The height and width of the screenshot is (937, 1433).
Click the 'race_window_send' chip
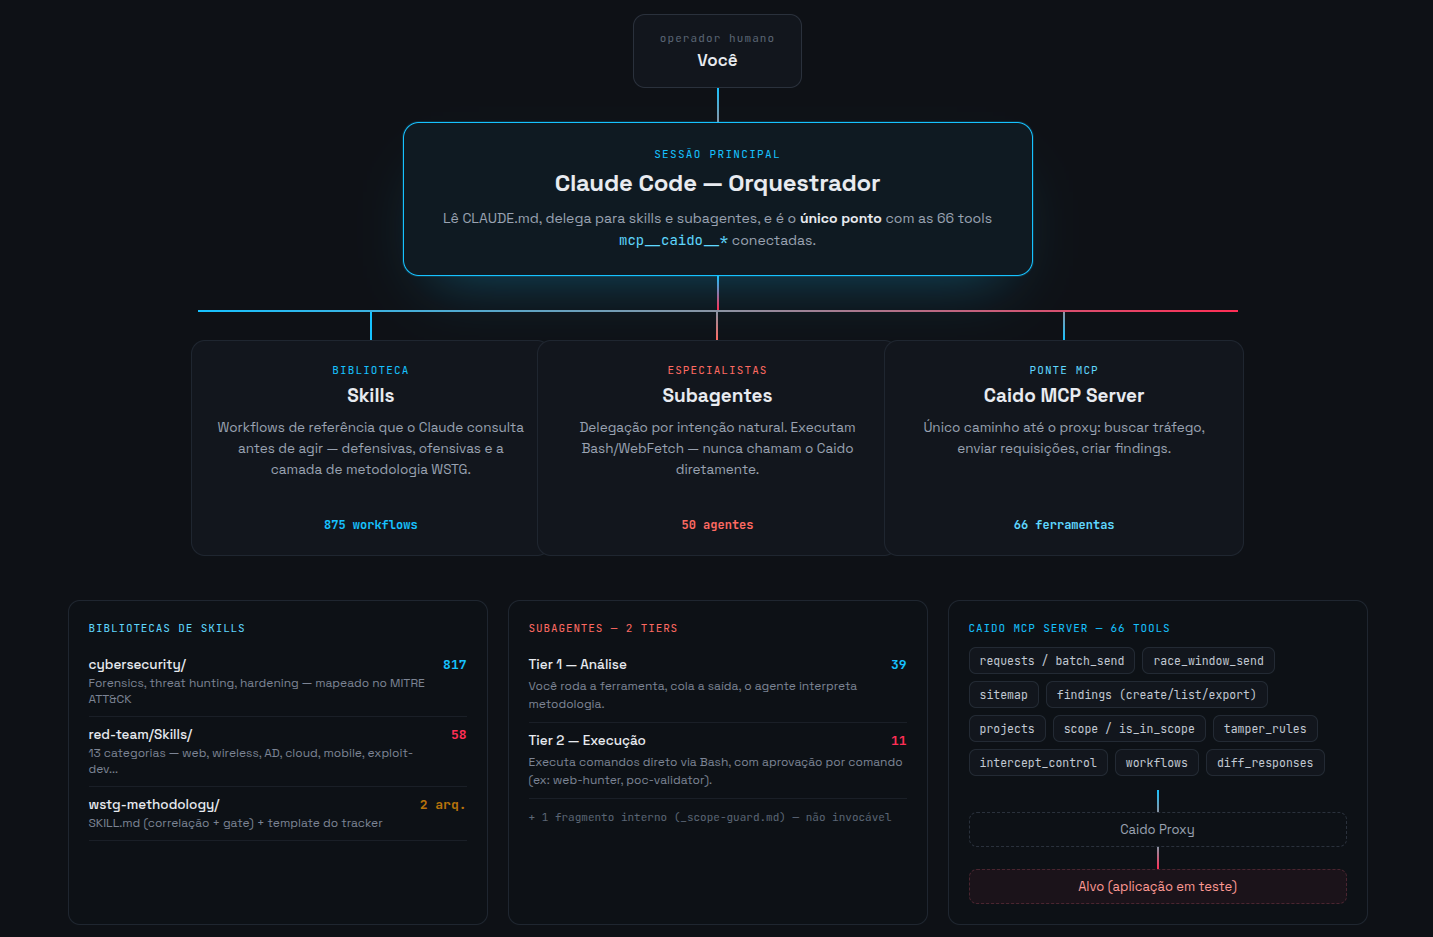[1209, 661]
